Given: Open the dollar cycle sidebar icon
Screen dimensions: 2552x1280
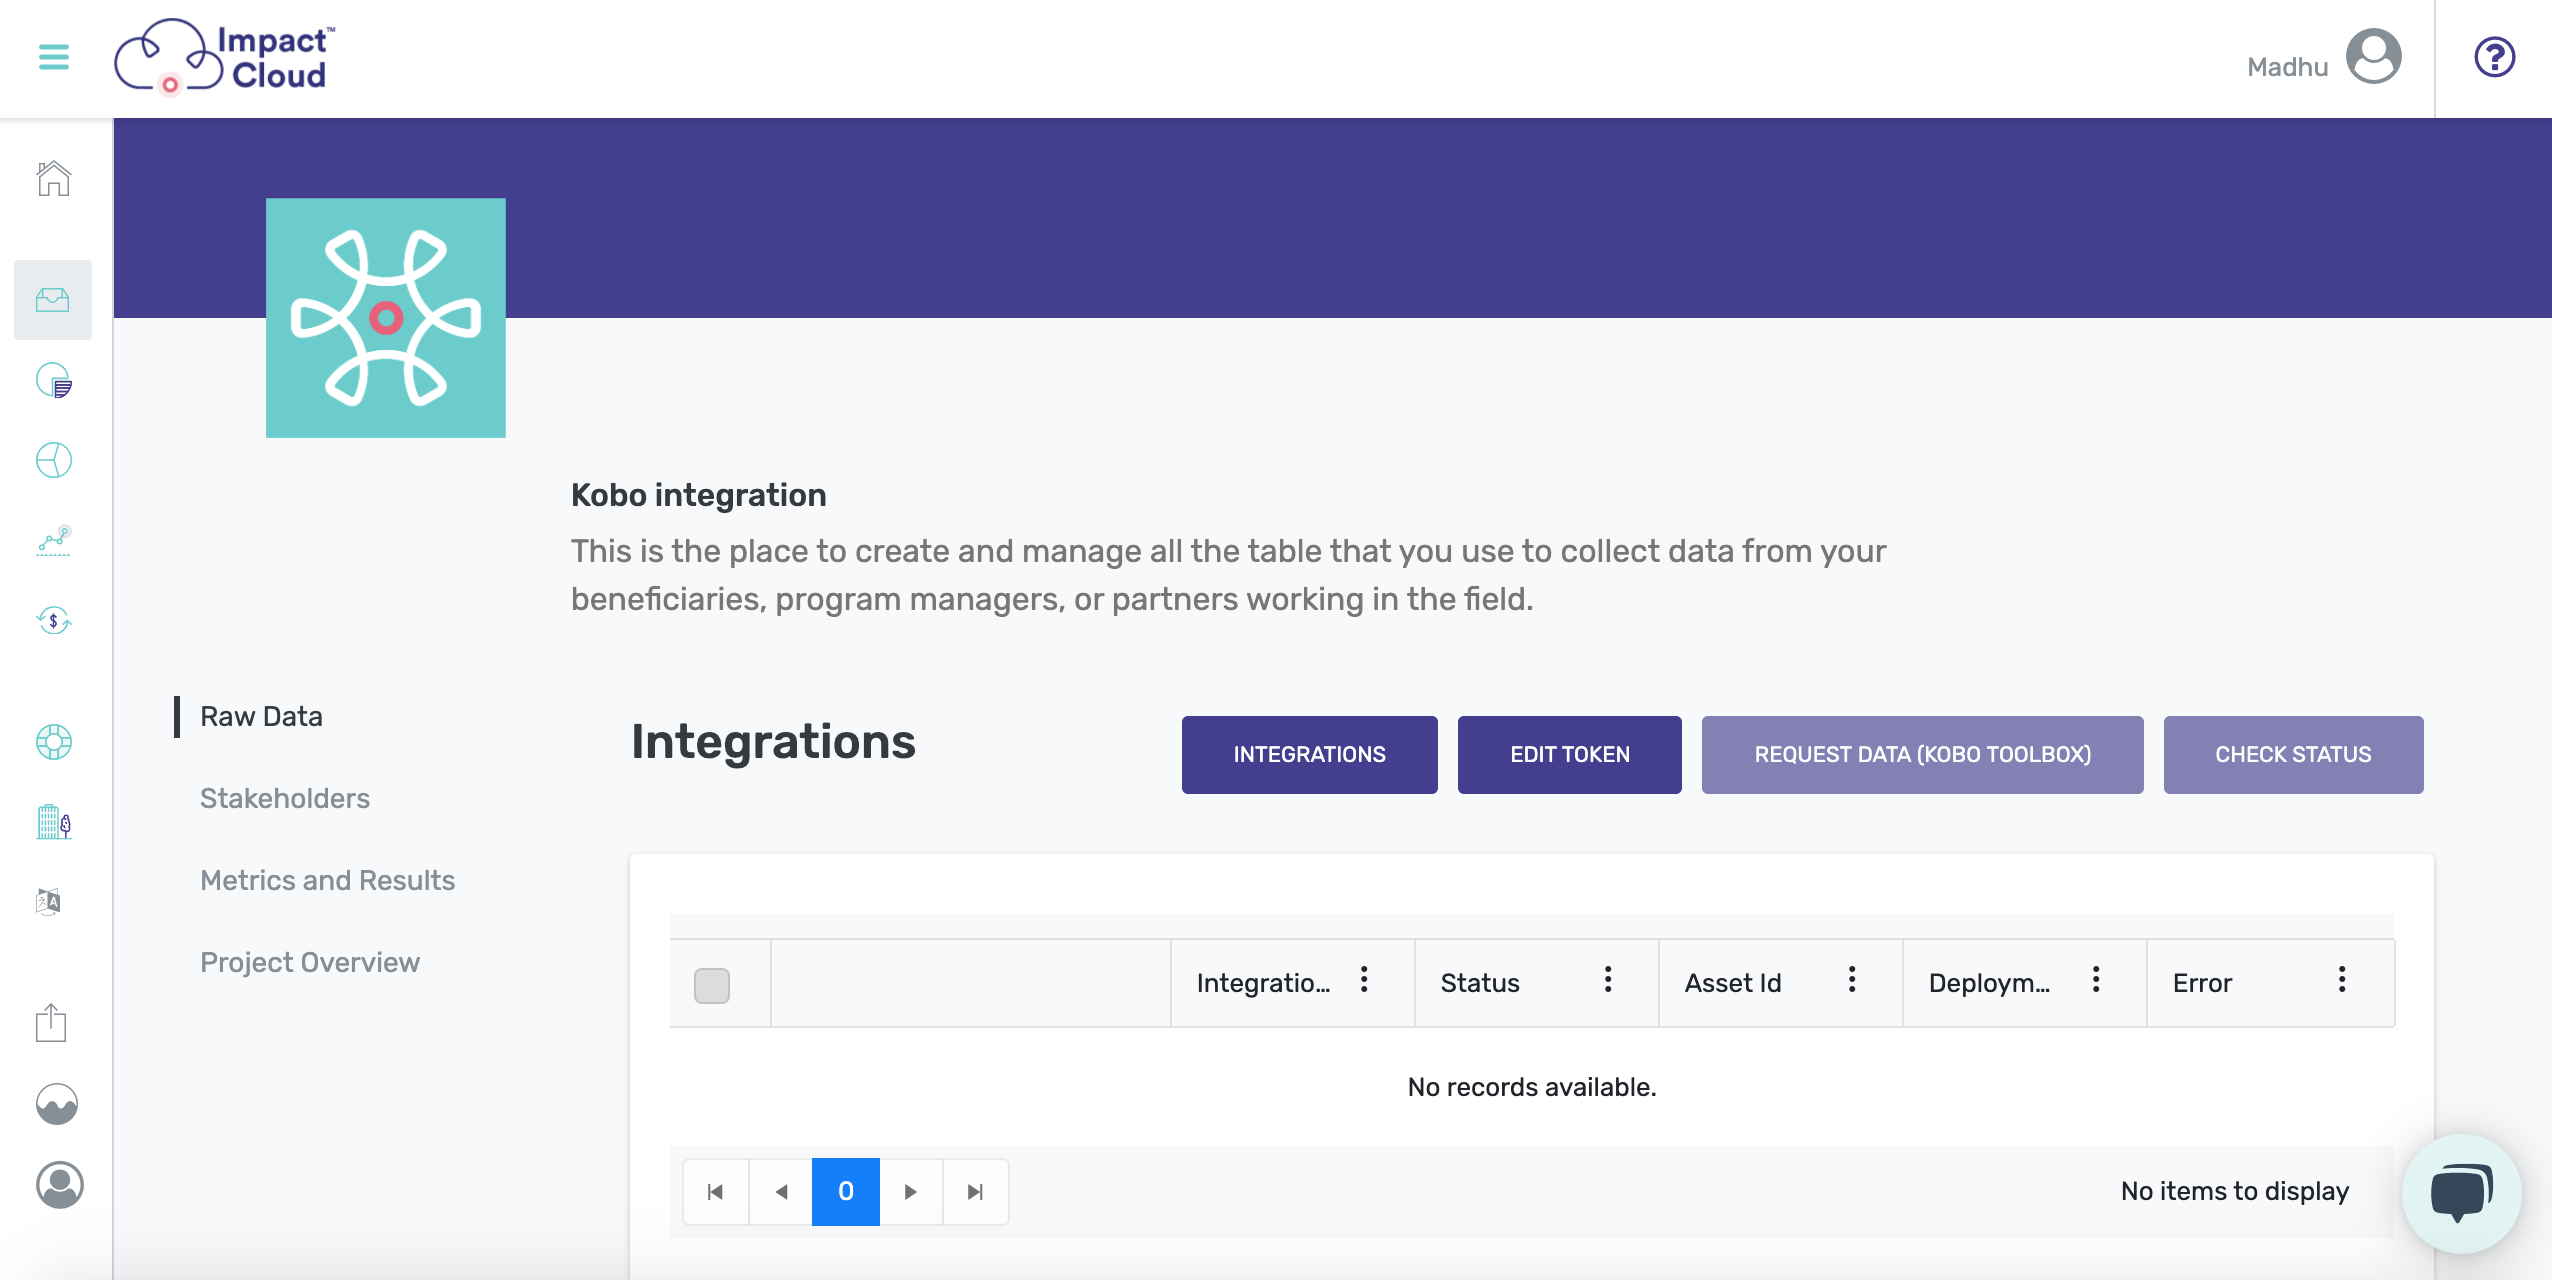Looking at the screenshot, I should coord(54,621).
